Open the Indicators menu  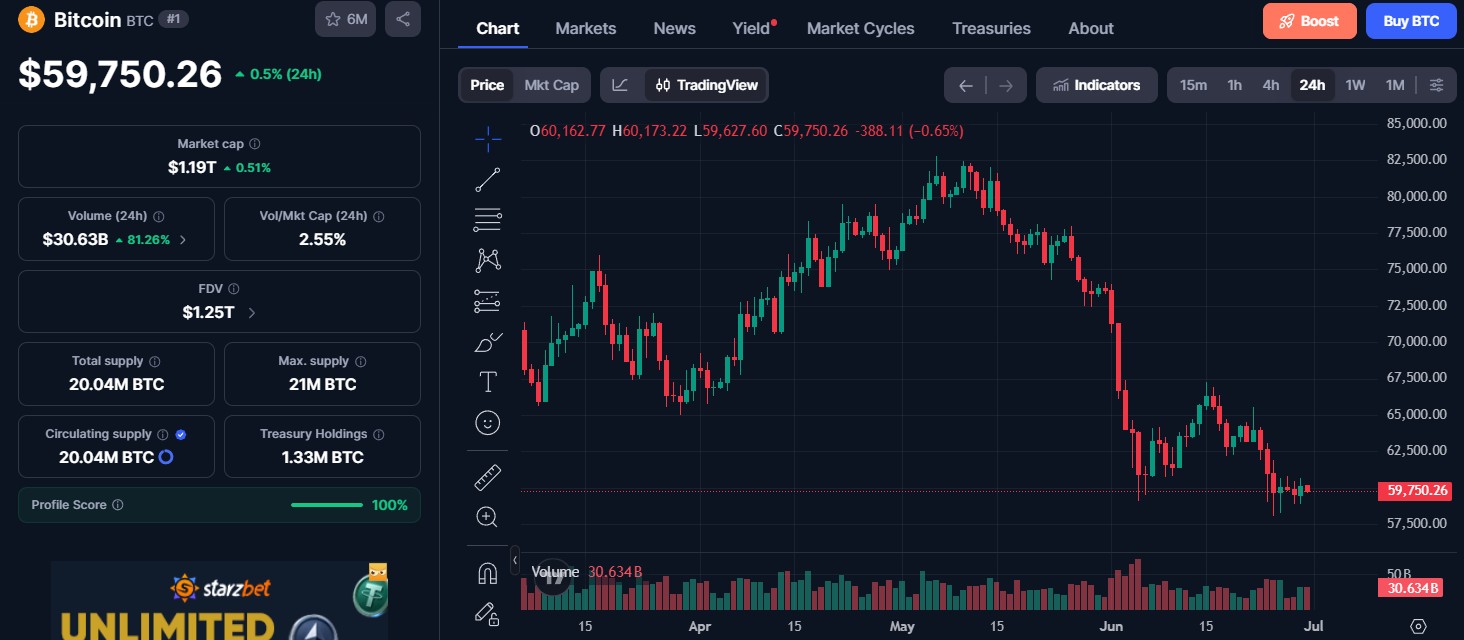coord(1096,85)
